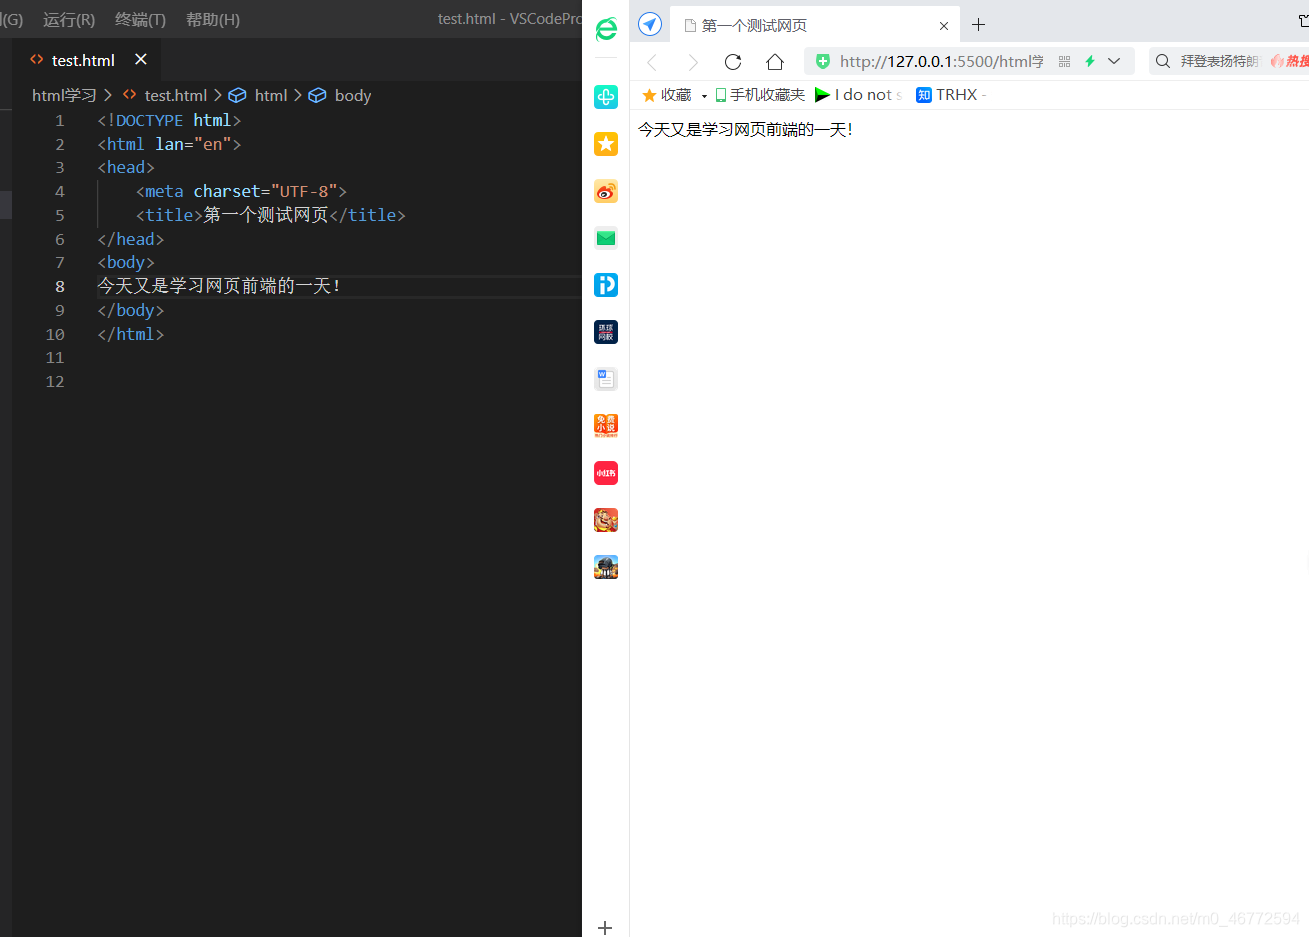Click the star favorites icon in the sidebar
1309x937 pixels.
[x=605, y=144]
